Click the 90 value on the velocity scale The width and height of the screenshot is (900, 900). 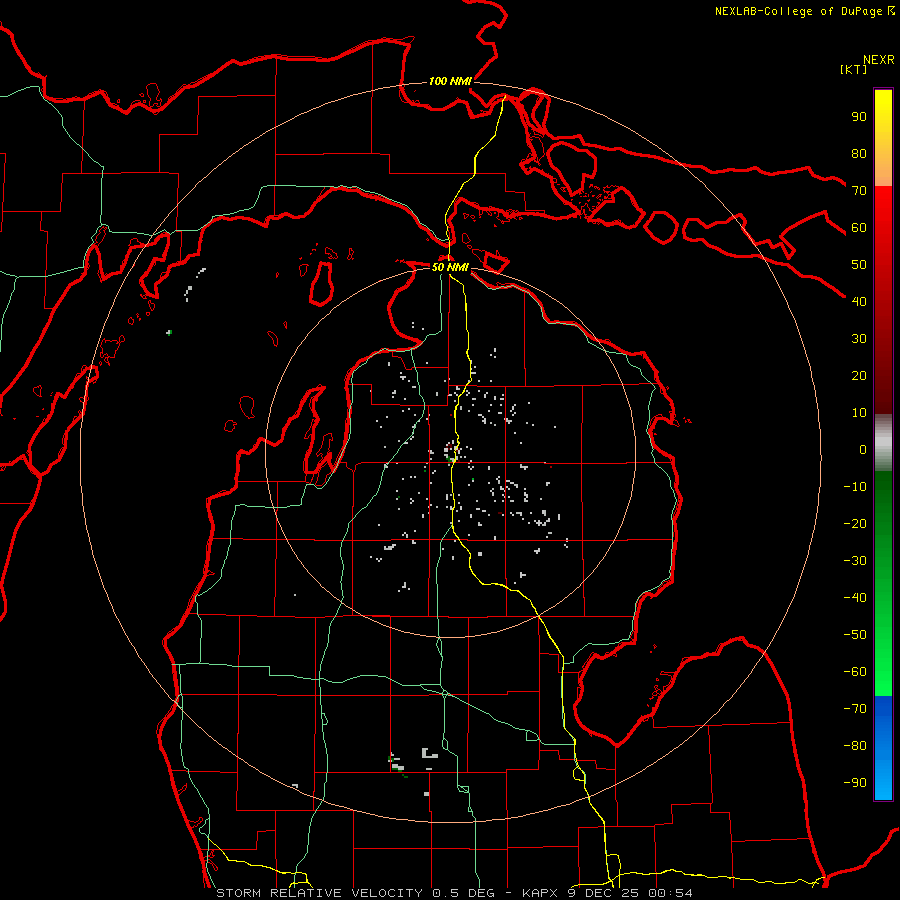tap(859, 117)
